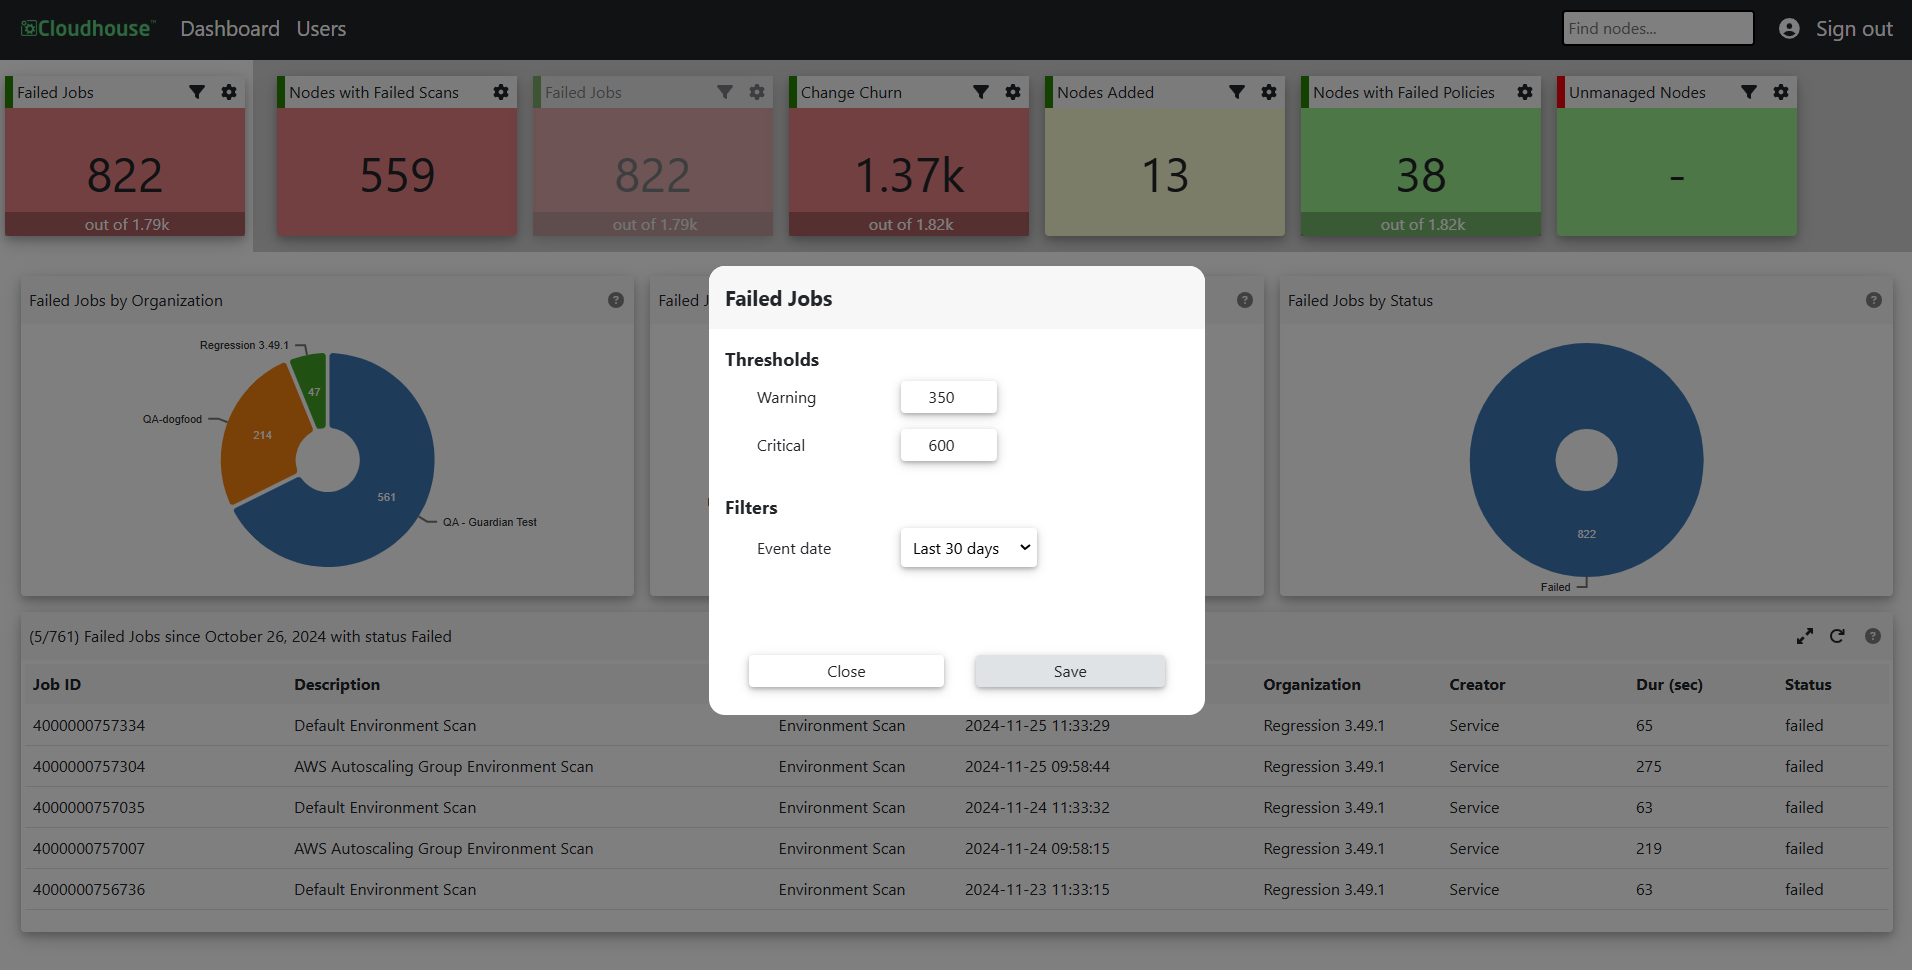
Task: Click filter icon on Change Churn tile
Action: coord(981,92)
